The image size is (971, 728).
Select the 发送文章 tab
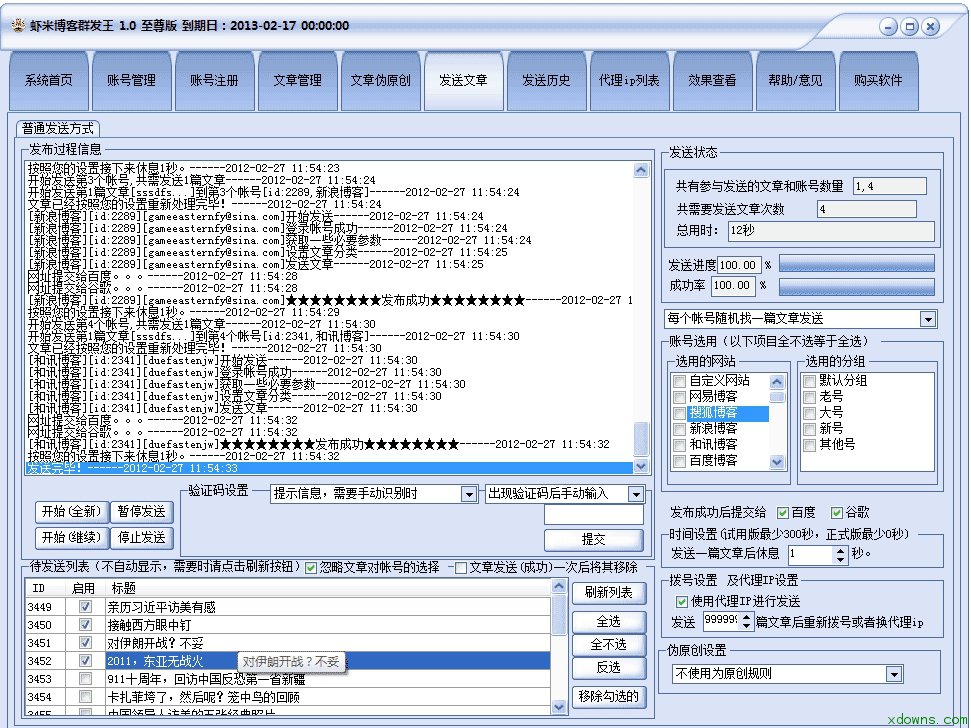pos(463,80)
